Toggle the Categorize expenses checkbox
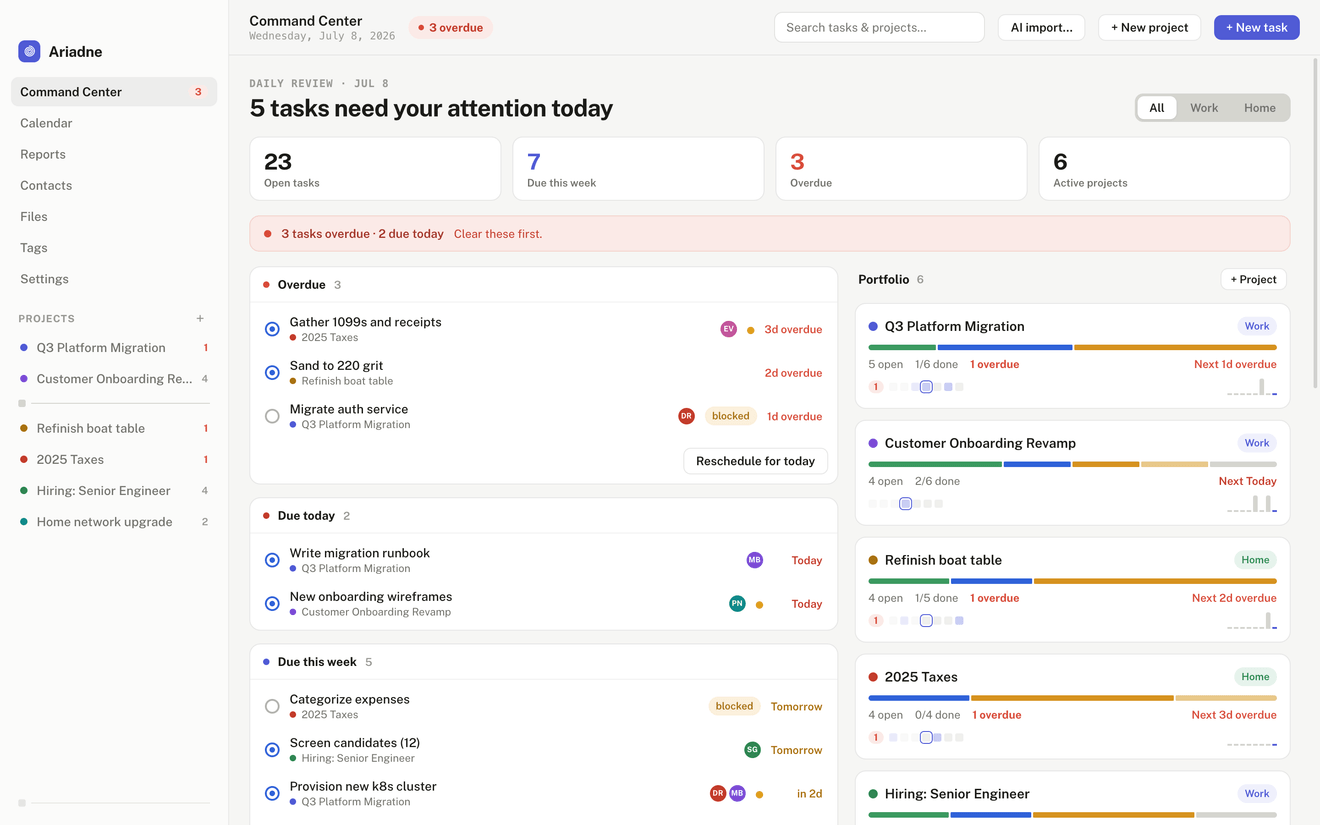 coord(272,706)
